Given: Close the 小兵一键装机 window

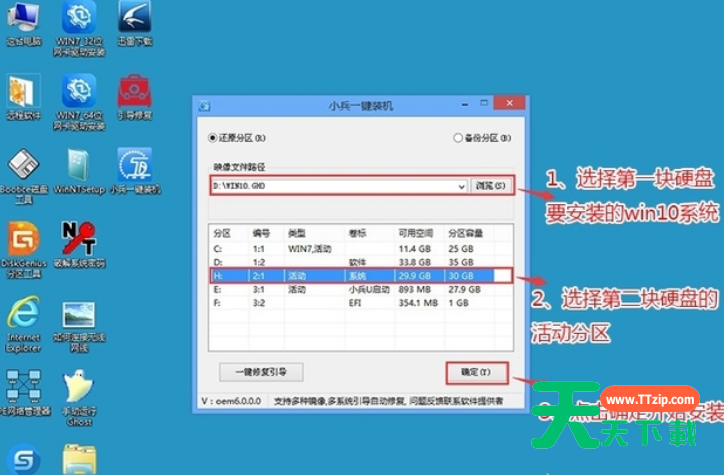Looking at the screenshot, I should [x=509, y=103].
